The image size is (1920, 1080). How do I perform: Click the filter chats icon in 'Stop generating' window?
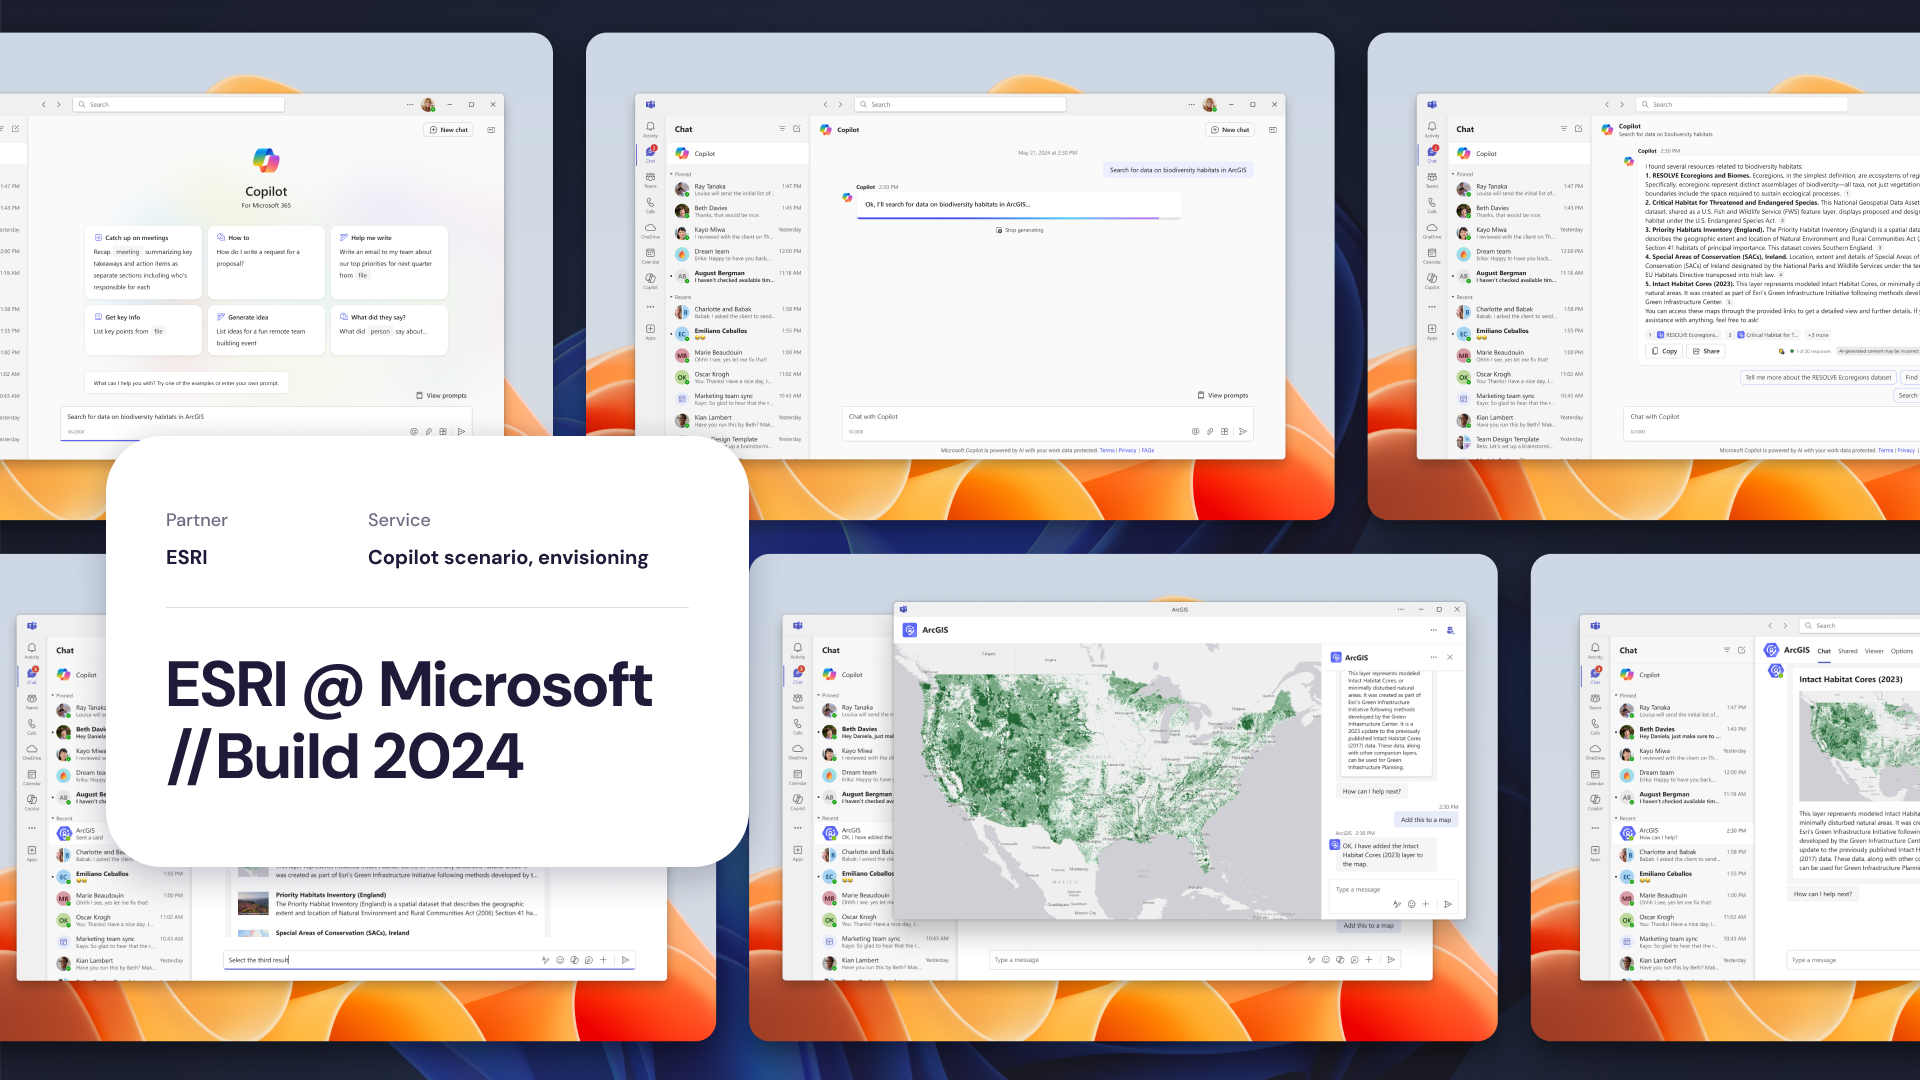[x=782, y=129]
